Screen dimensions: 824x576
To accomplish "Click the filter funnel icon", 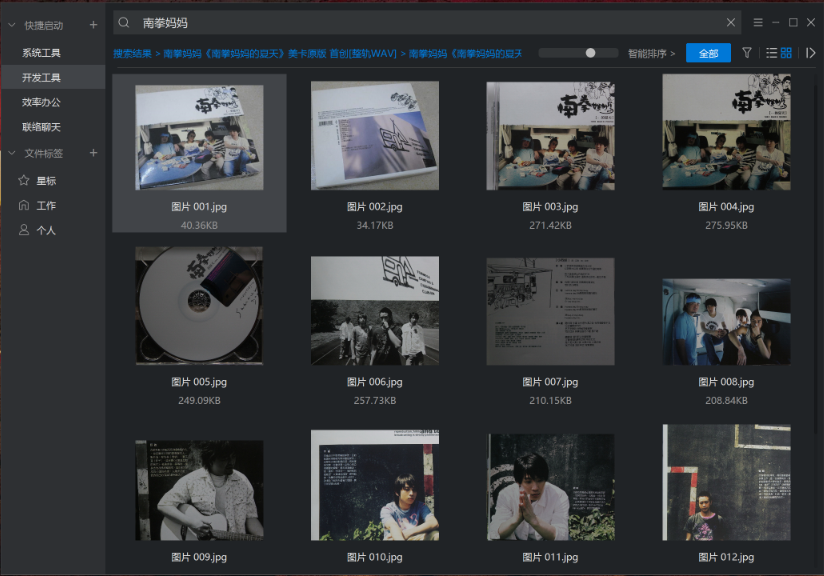I will coord(747,53).
